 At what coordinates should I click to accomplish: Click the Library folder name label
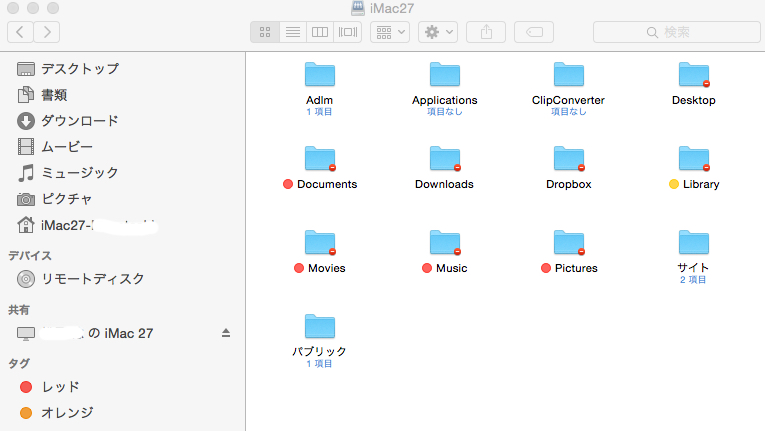point(701,184)
